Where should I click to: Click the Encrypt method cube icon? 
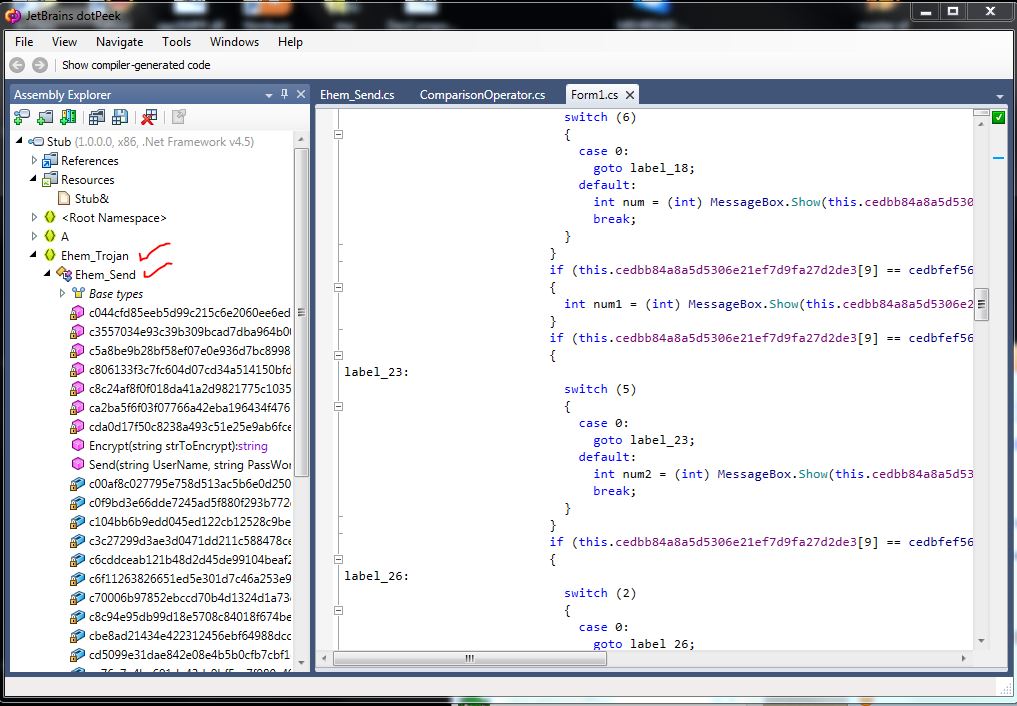[78, 445]
